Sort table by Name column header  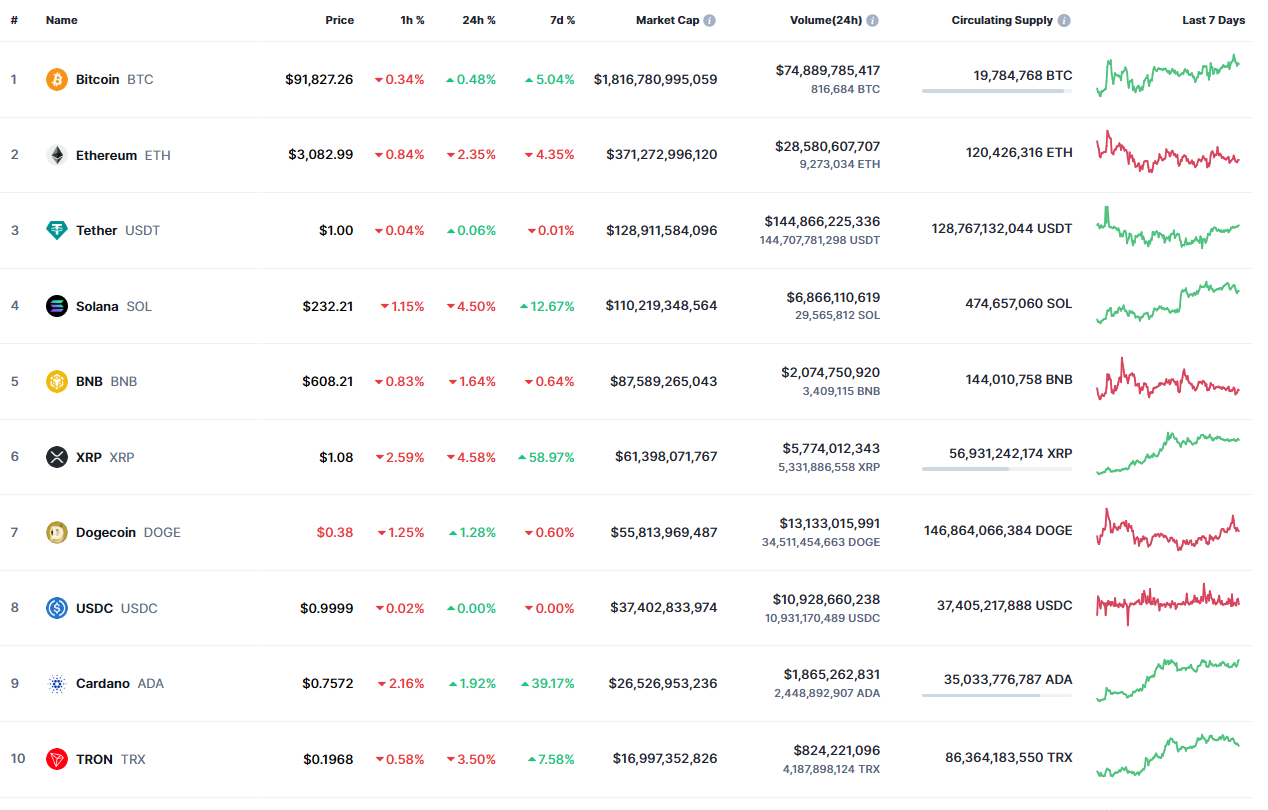coord(61,20)
